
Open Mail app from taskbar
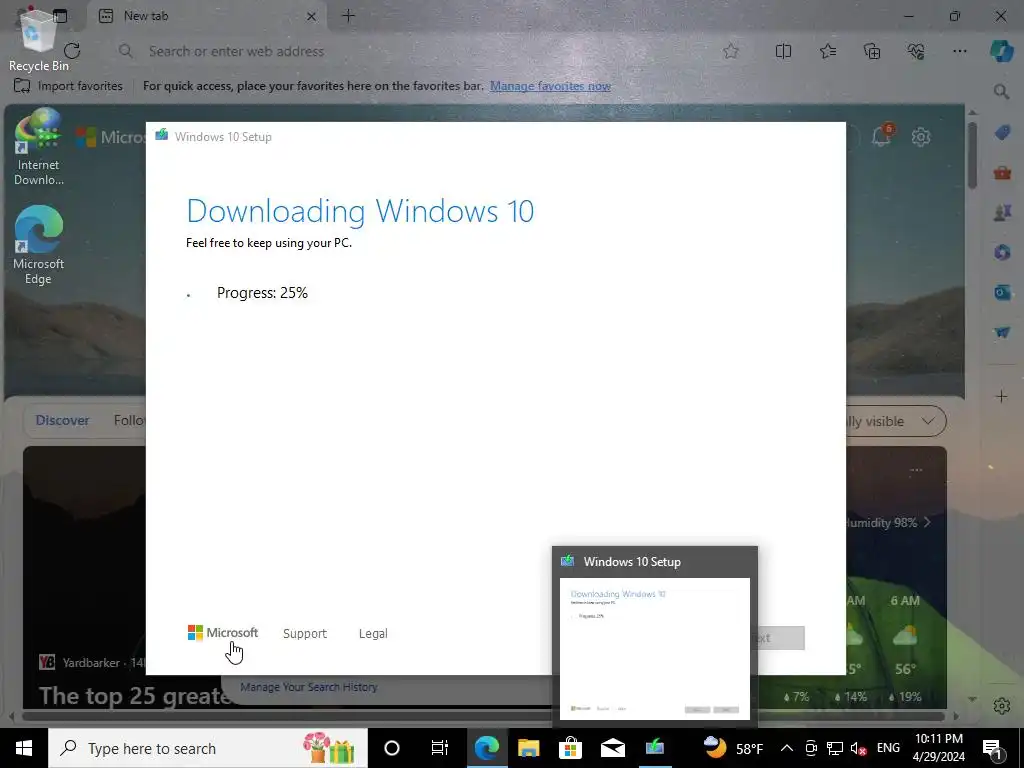613,748
